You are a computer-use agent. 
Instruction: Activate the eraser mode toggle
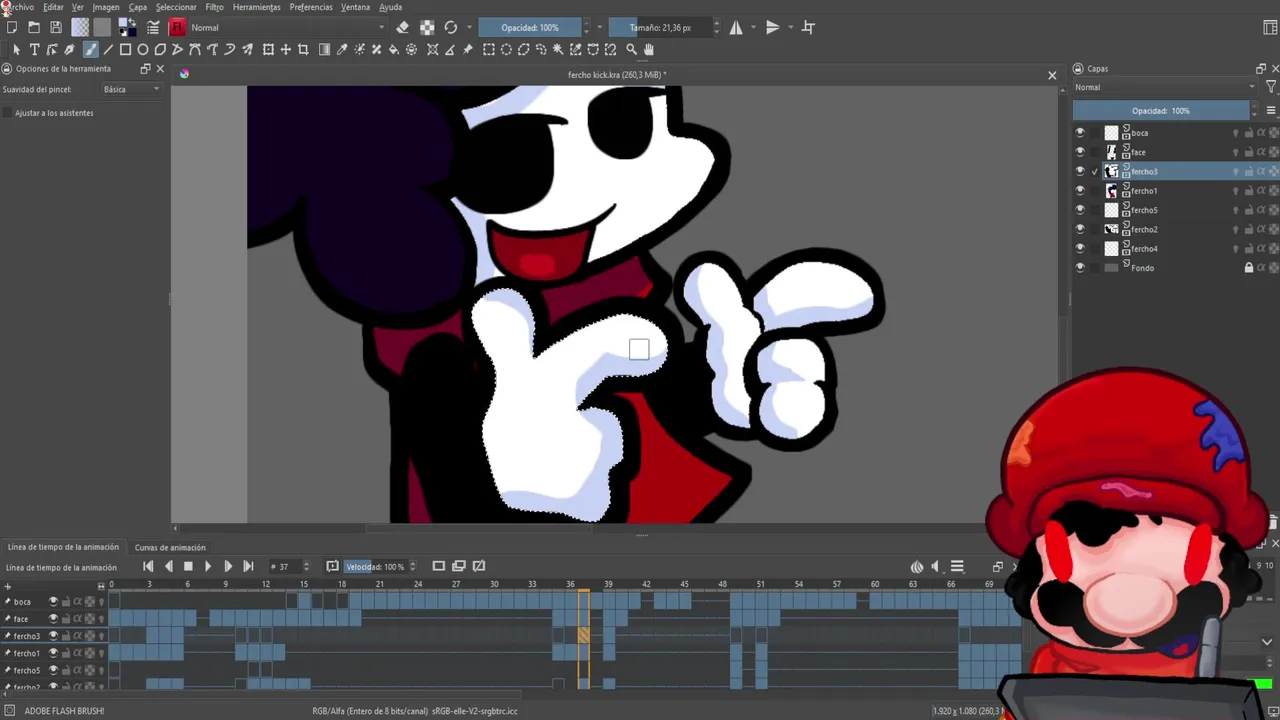[x=402, y=27]
